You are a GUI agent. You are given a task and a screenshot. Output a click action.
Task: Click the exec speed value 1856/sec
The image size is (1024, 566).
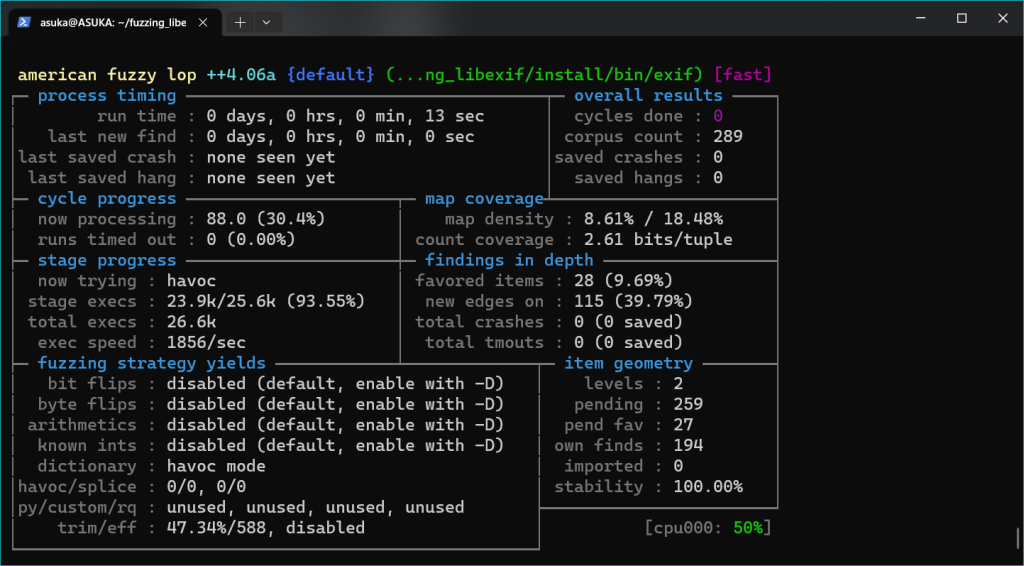click(206, 342)
